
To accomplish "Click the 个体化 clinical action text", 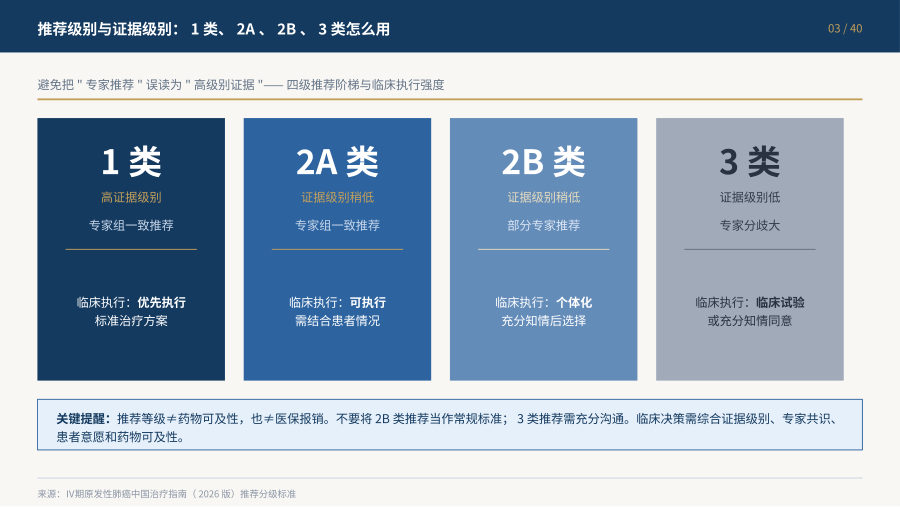I will coord(574,302).
